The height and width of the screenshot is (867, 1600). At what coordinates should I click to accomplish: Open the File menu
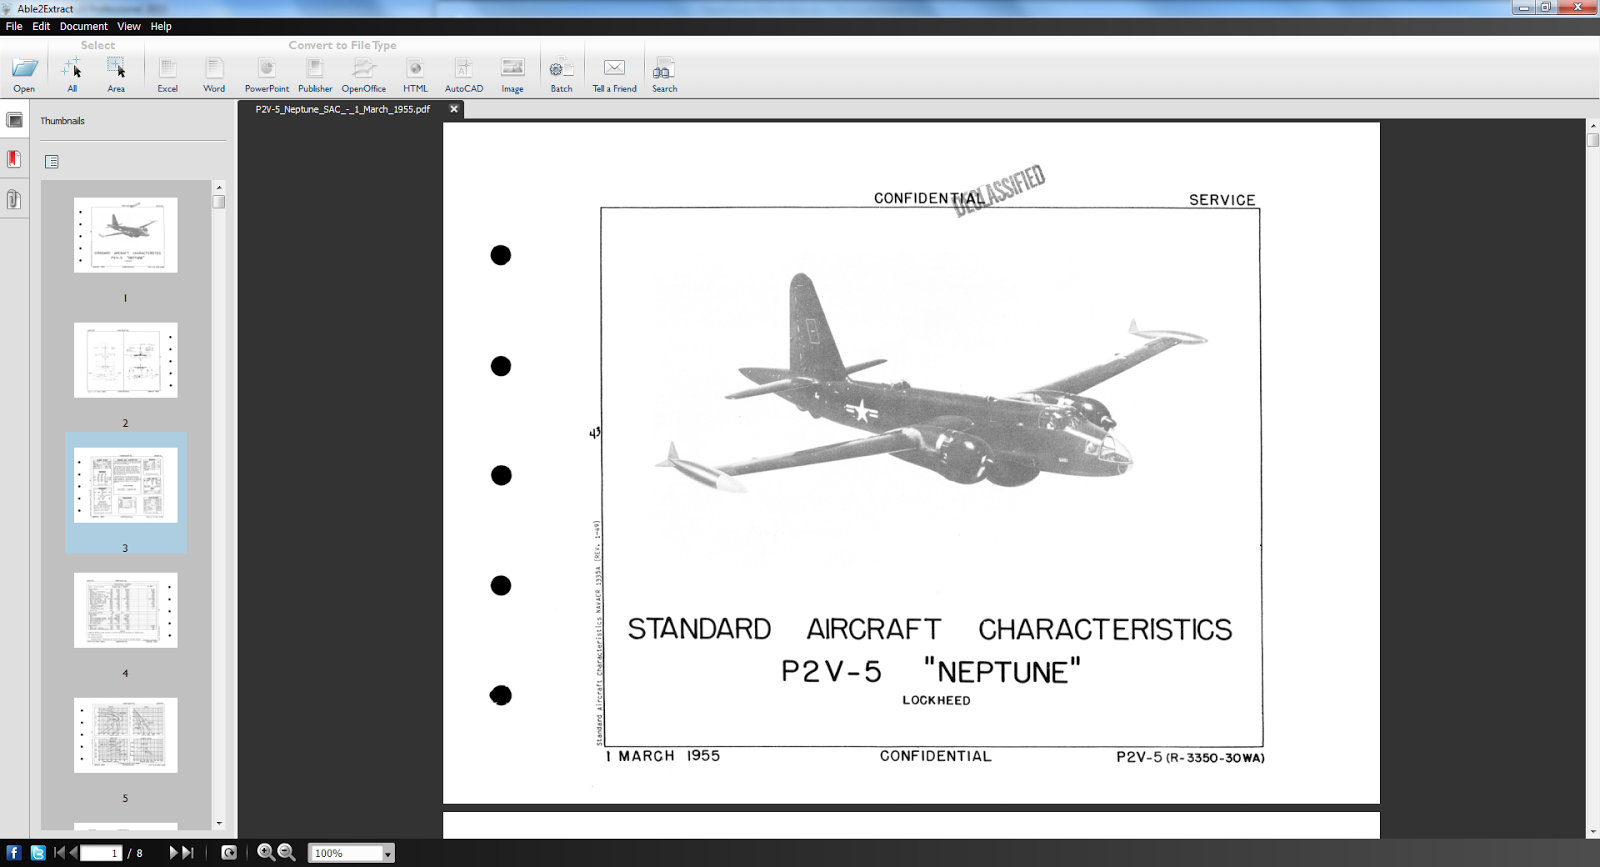tap(14, 26)
